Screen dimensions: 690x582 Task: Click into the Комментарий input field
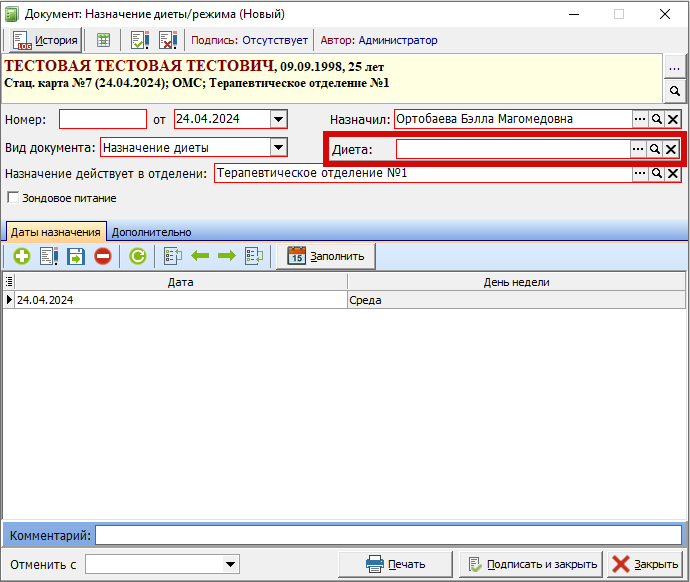pos(388,535)
